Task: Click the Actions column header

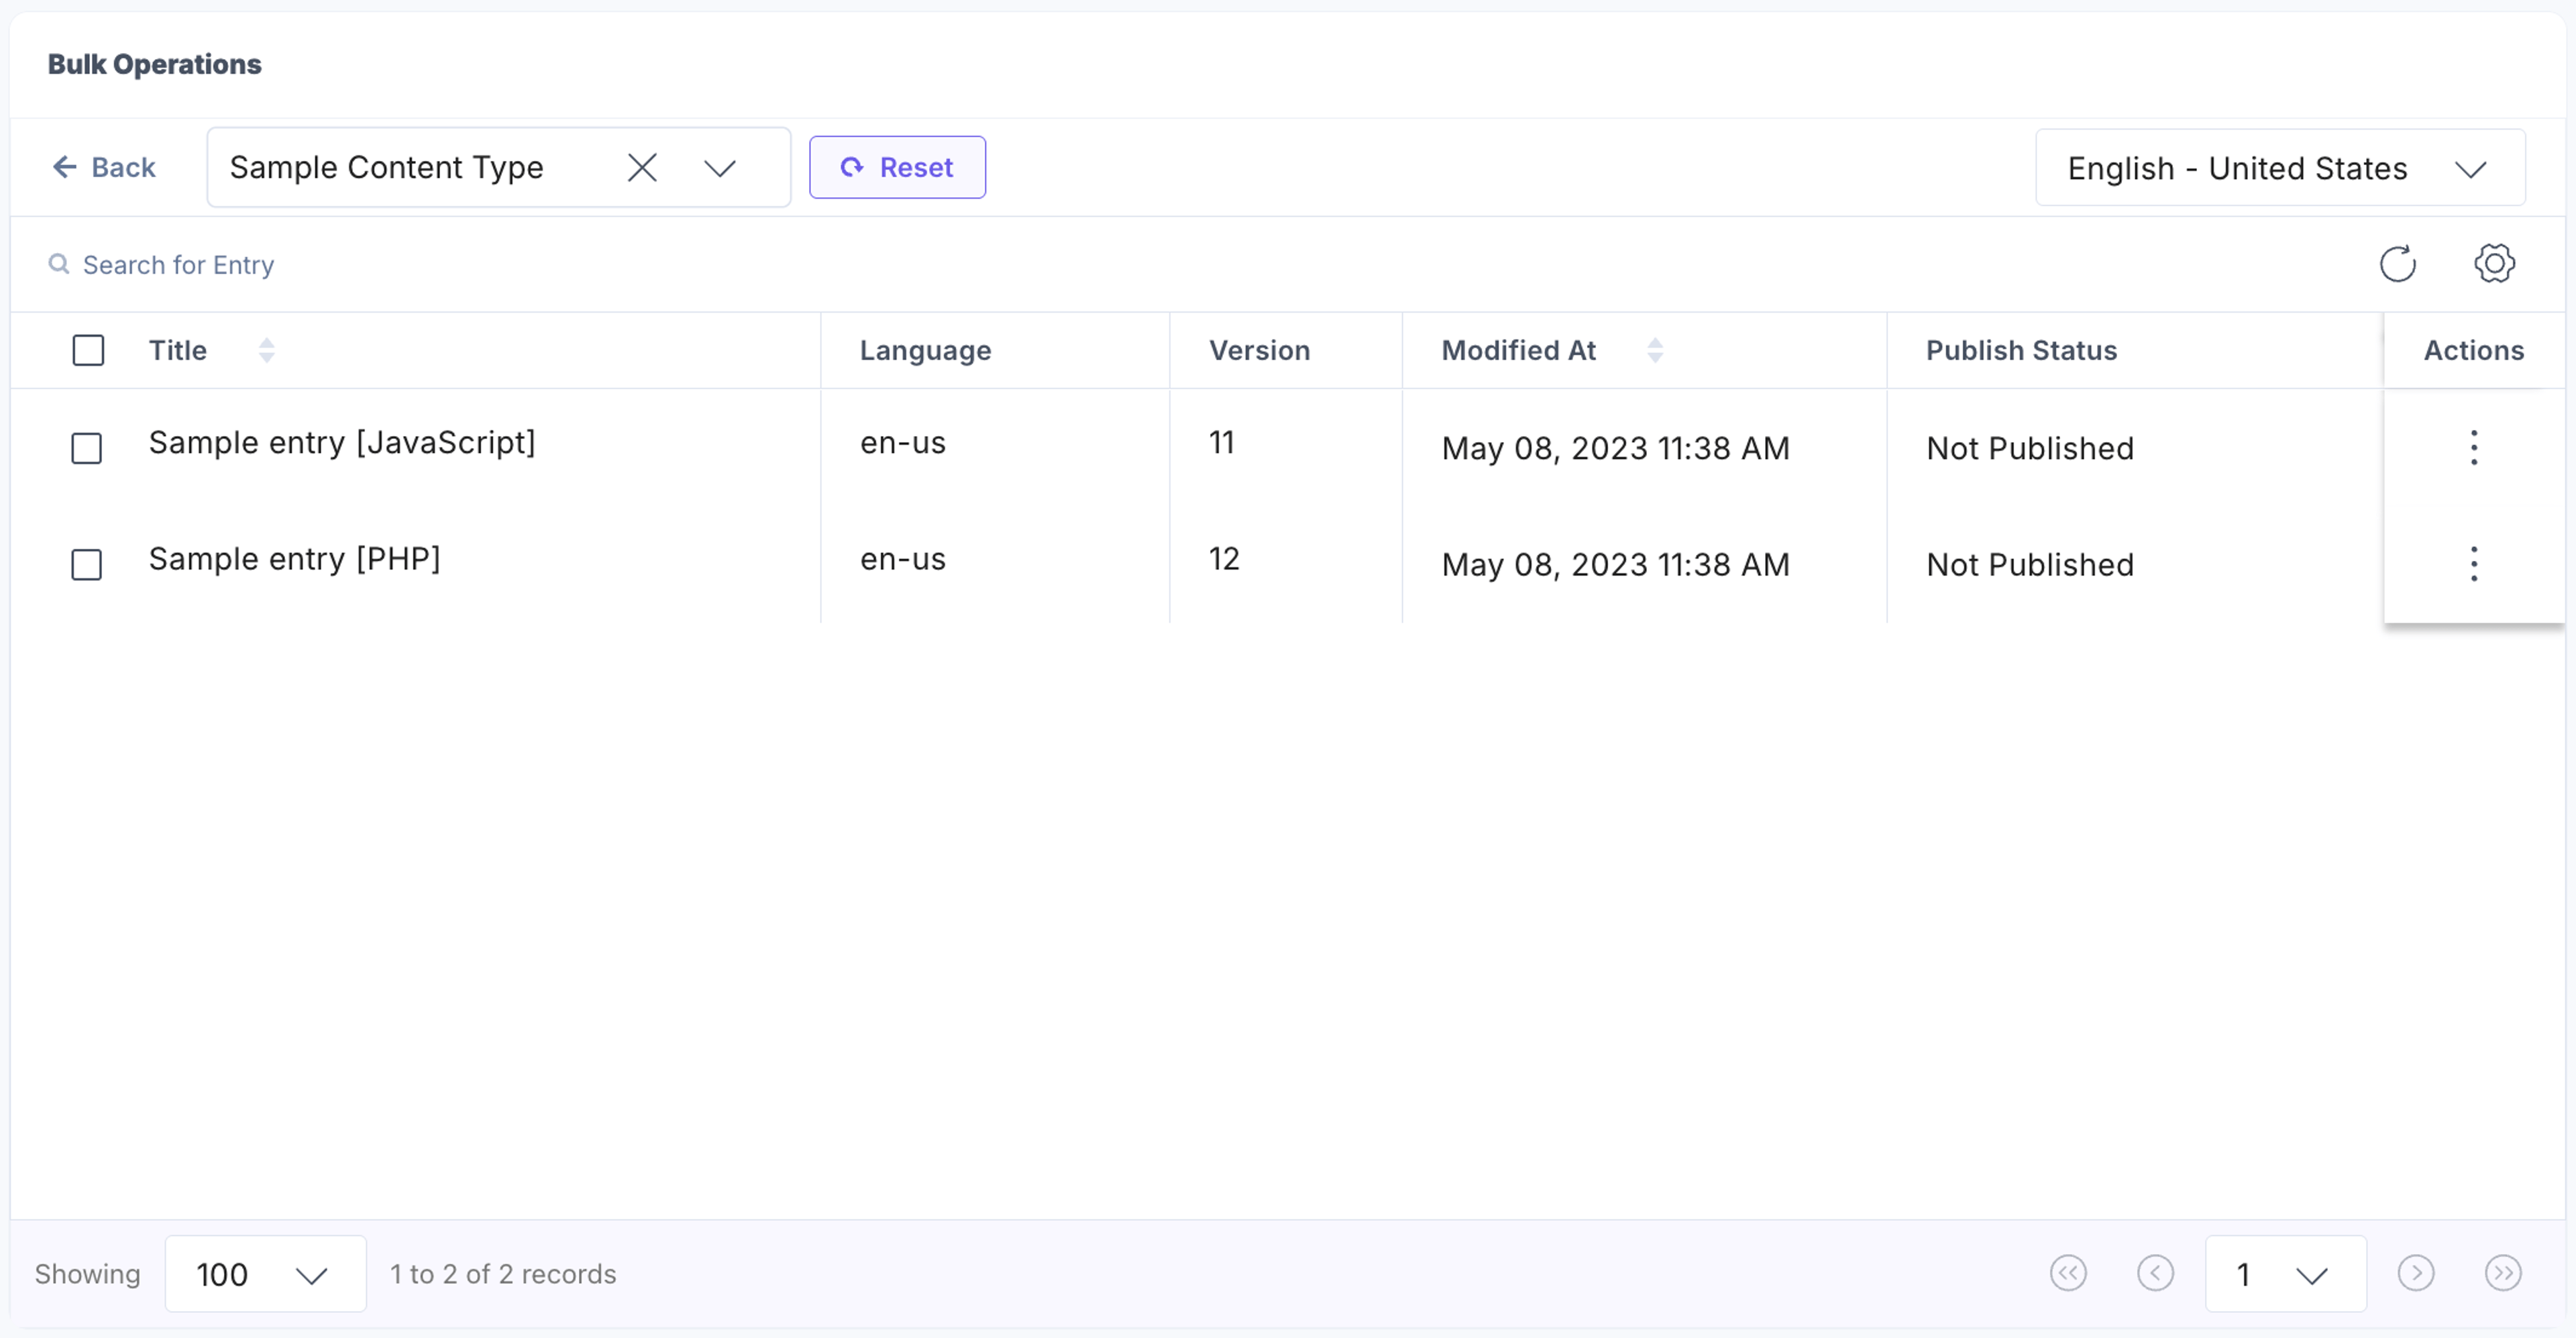Action: point(2473,350)
